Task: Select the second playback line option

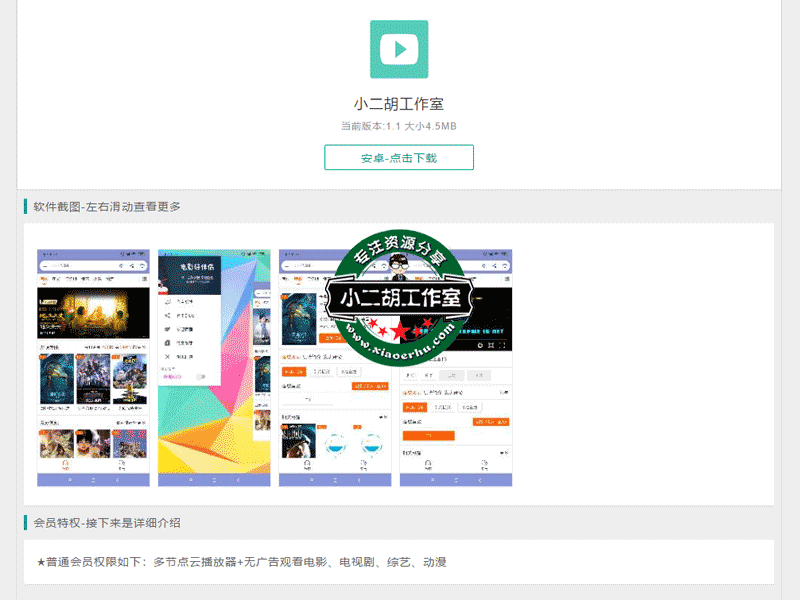Action: pos(320,372)
